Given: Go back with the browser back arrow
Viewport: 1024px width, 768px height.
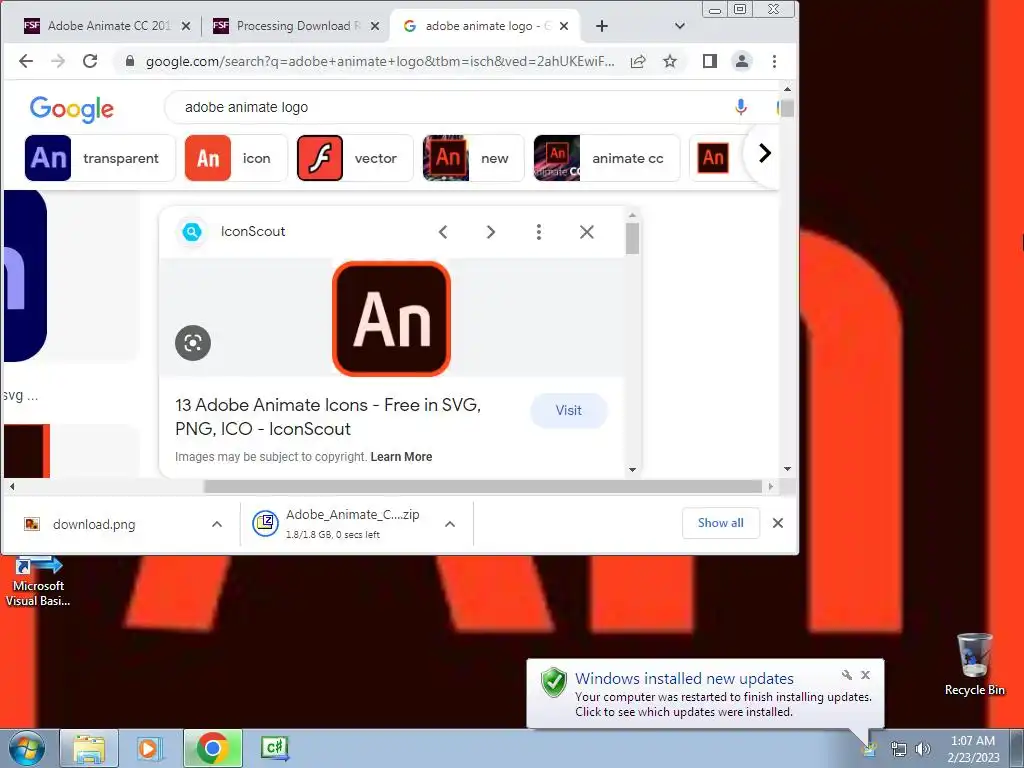Looking at the screenshot, I should tap(25, 61).
